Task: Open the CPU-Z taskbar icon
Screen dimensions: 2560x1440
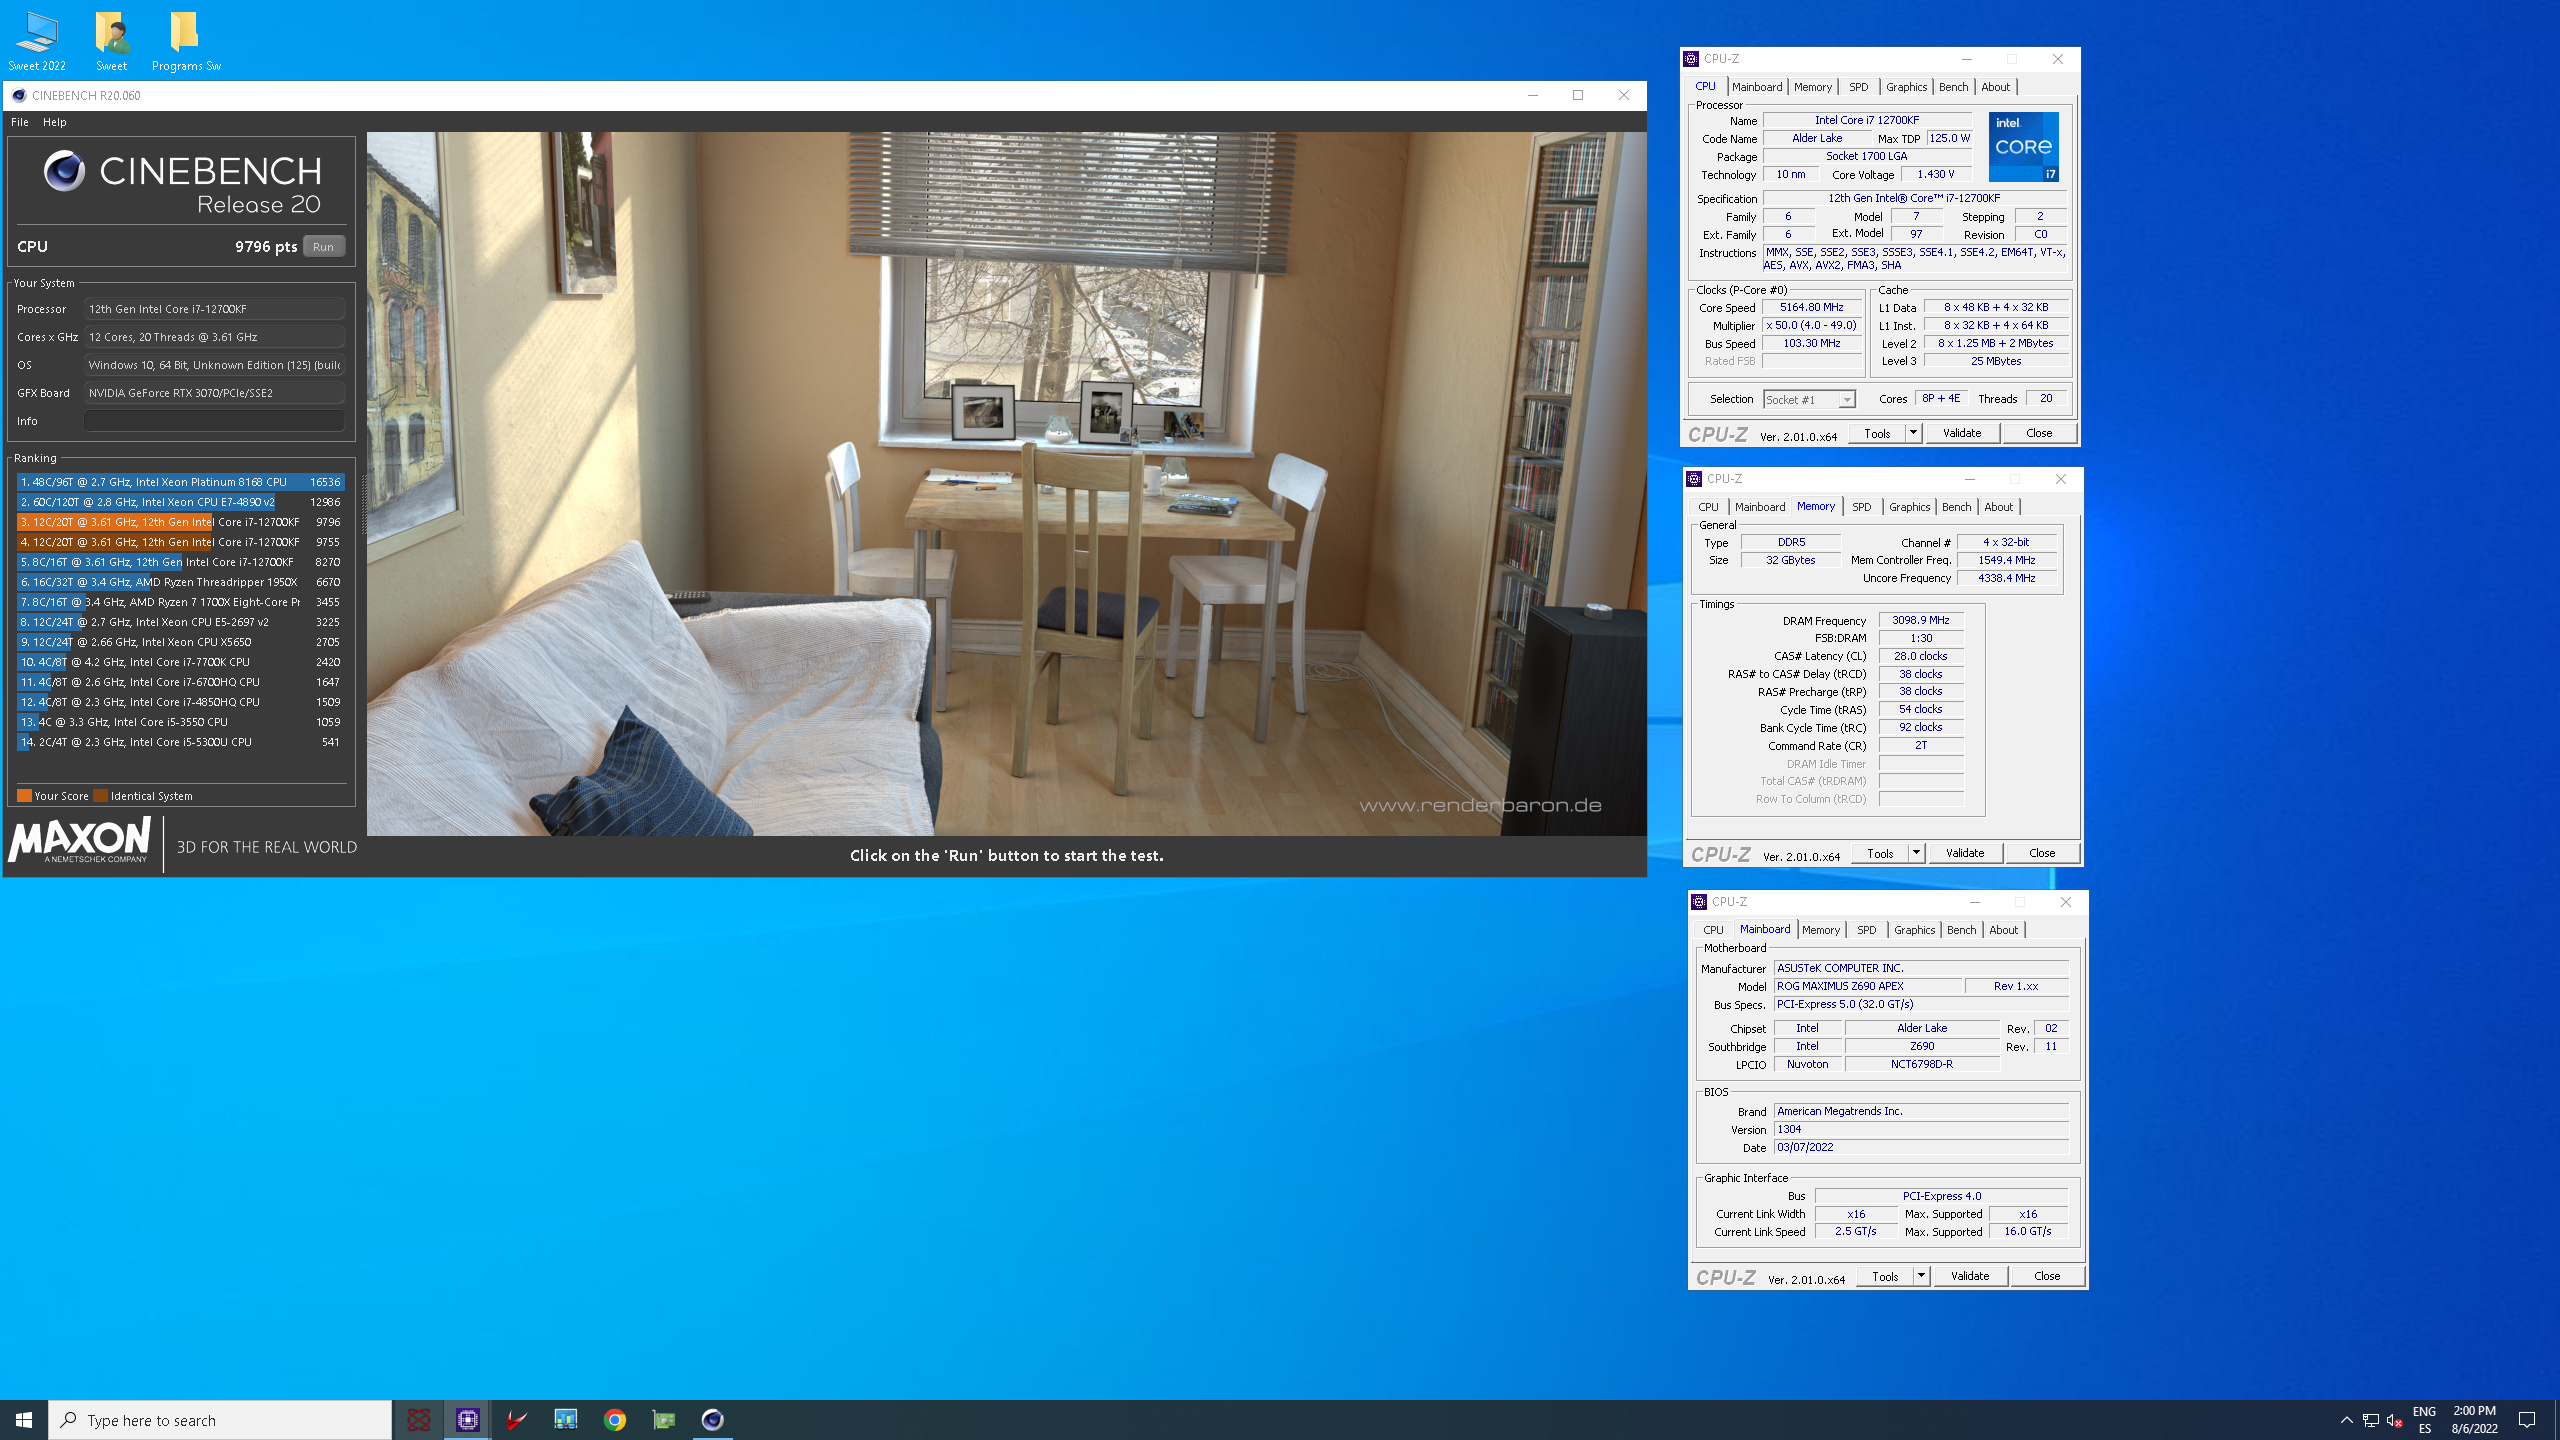Action: (x=468, y=1419)
